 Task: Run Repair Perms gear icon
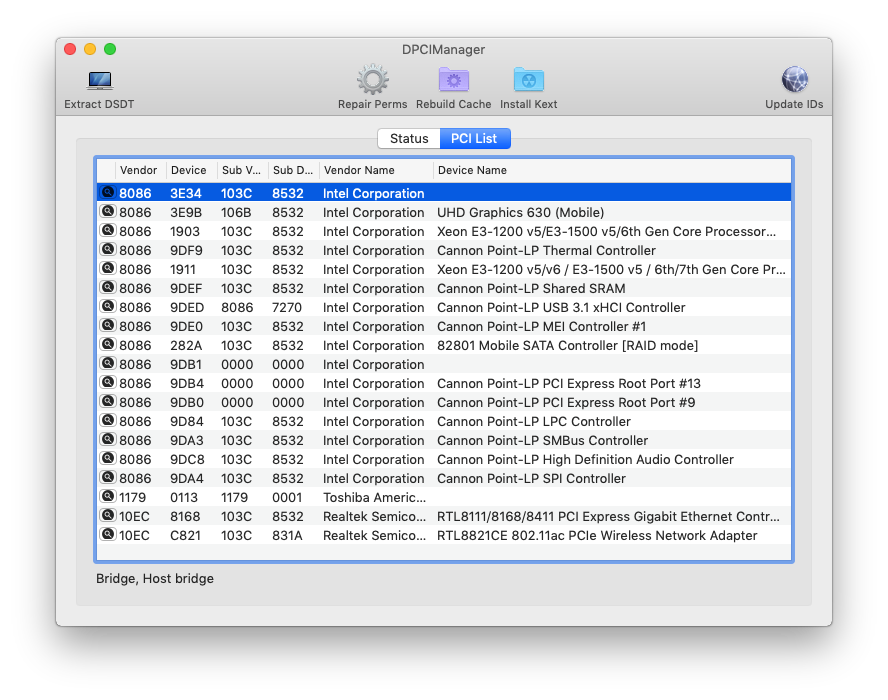click(372, 80)
